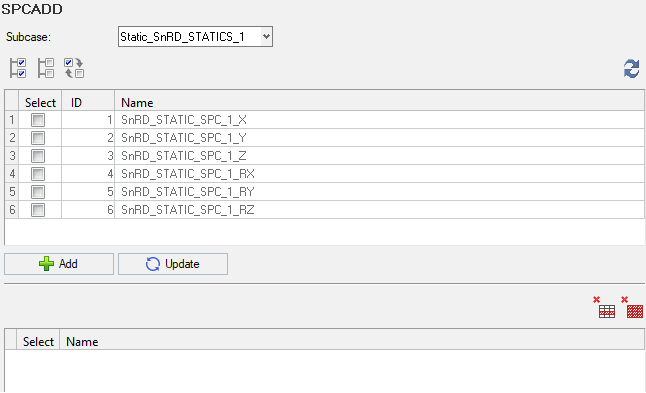Click the deselect all checkboxes icon
The height and width of the screenshot is (393, 646).
point(46,68)
